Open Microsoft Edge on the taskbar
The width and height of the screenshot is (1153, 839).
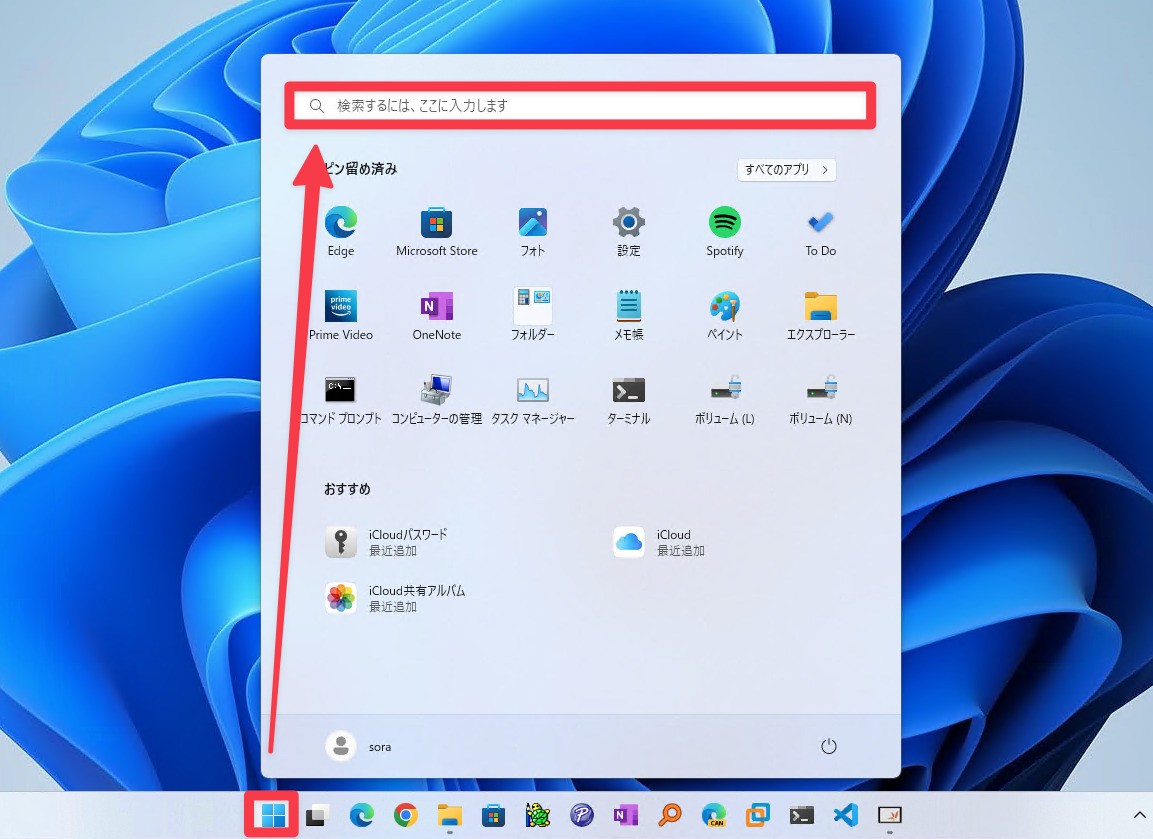click(361, 815)
